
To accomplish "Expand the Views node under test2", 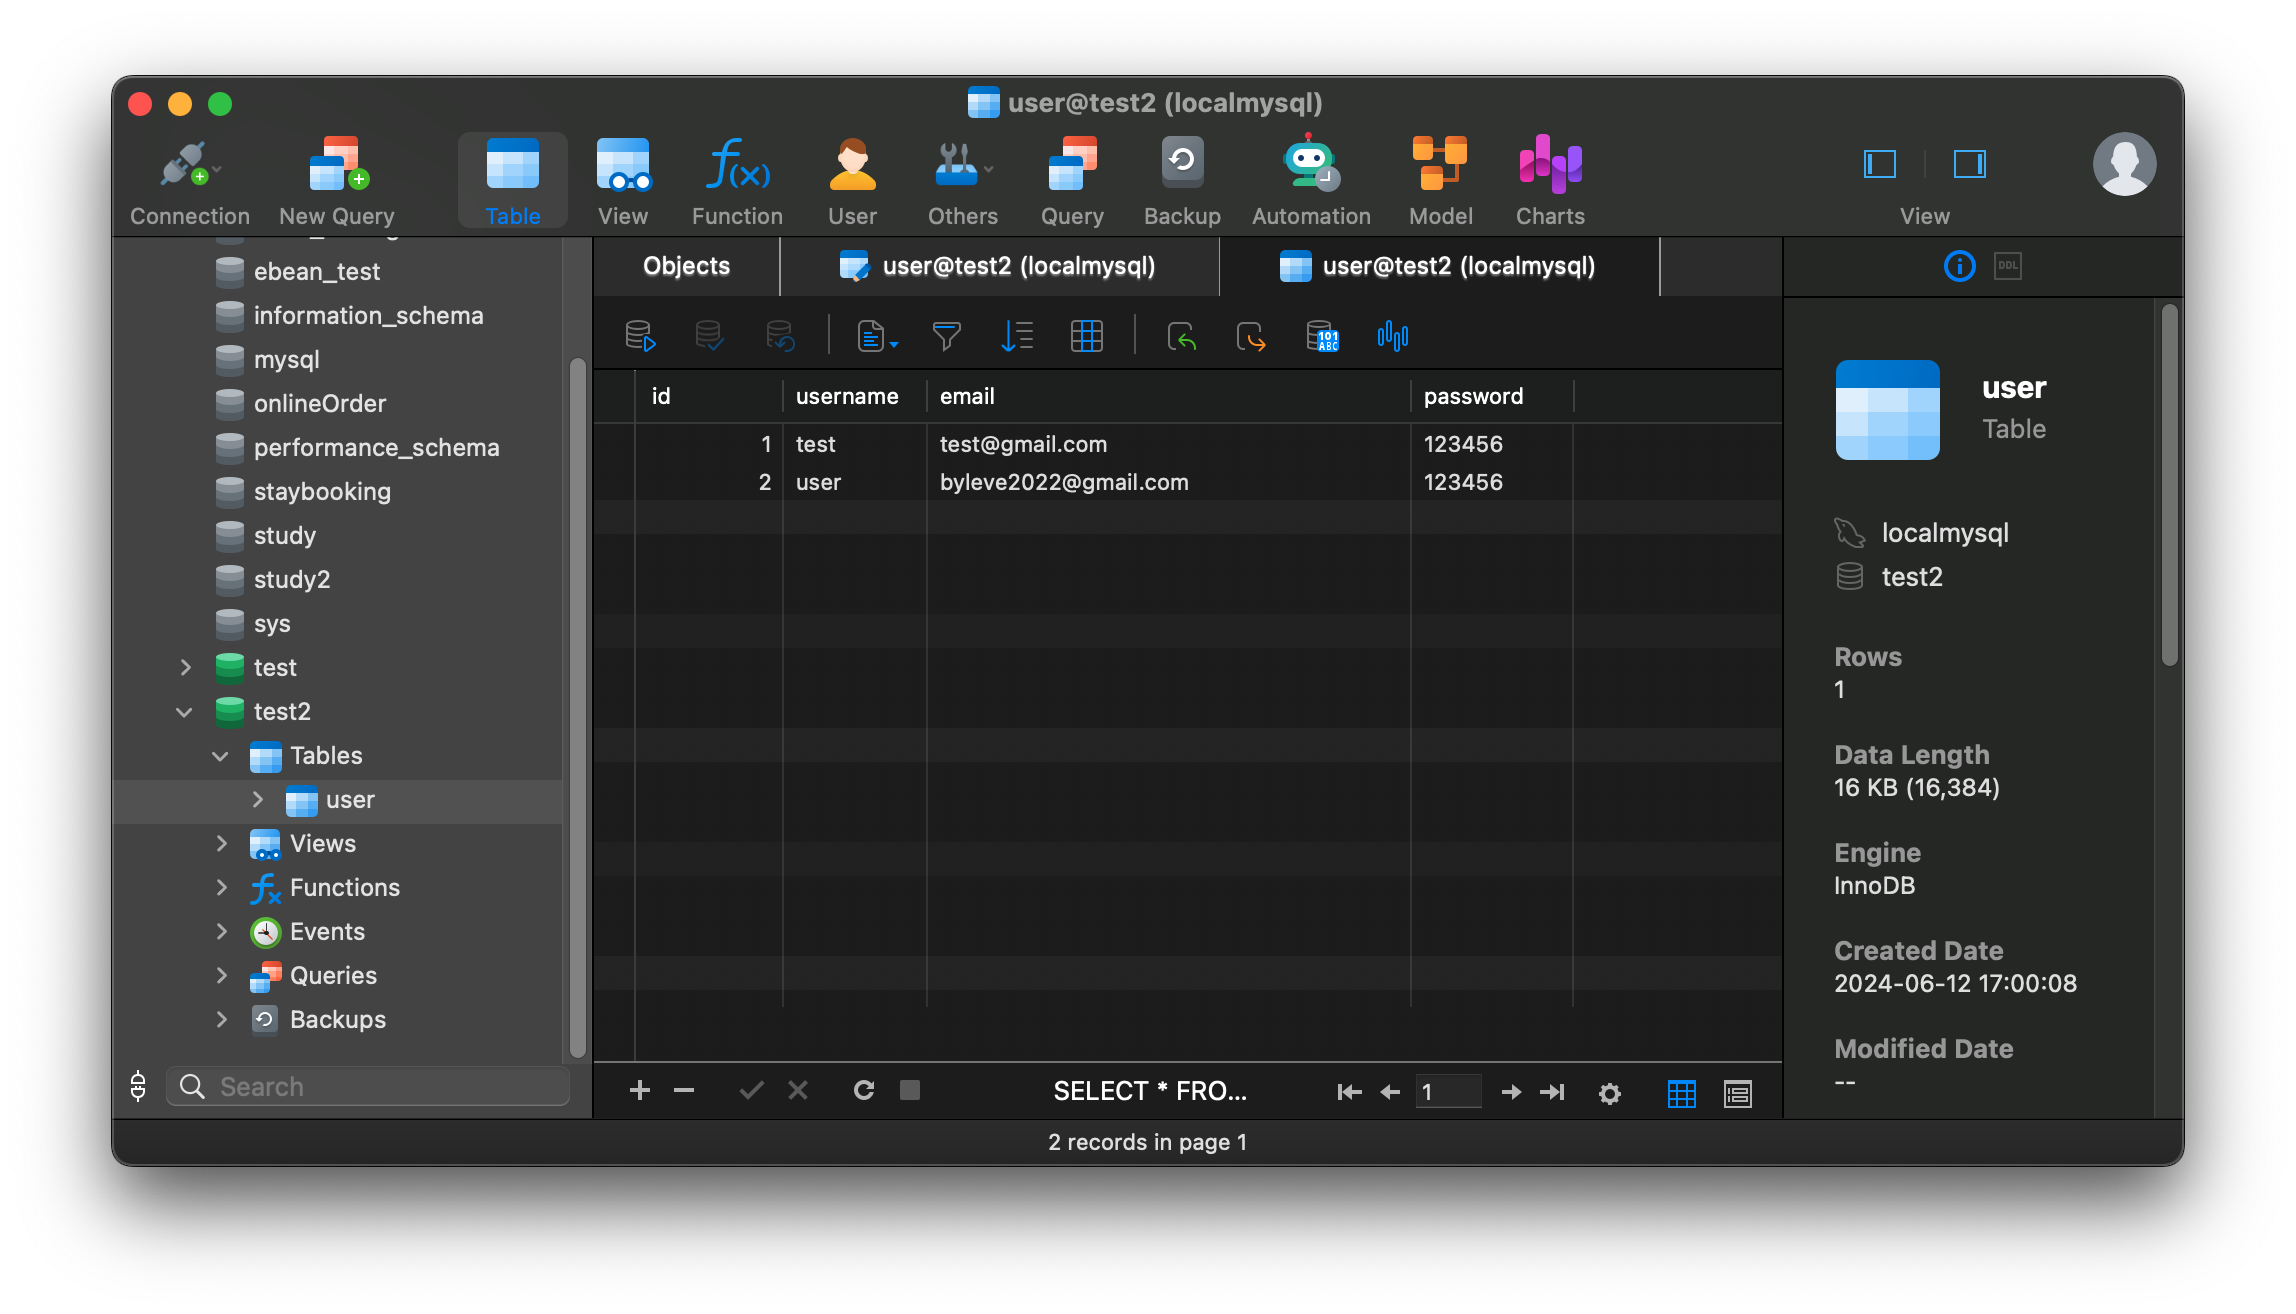I will [x=222, y=843].
